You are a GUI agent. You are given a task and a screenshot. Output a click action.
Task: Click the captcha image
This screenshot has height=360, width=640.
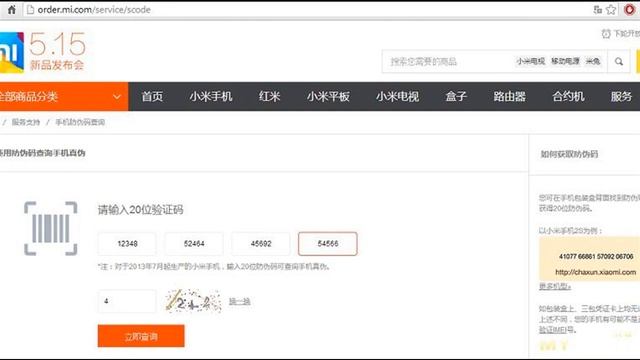[x=193, y=301]
